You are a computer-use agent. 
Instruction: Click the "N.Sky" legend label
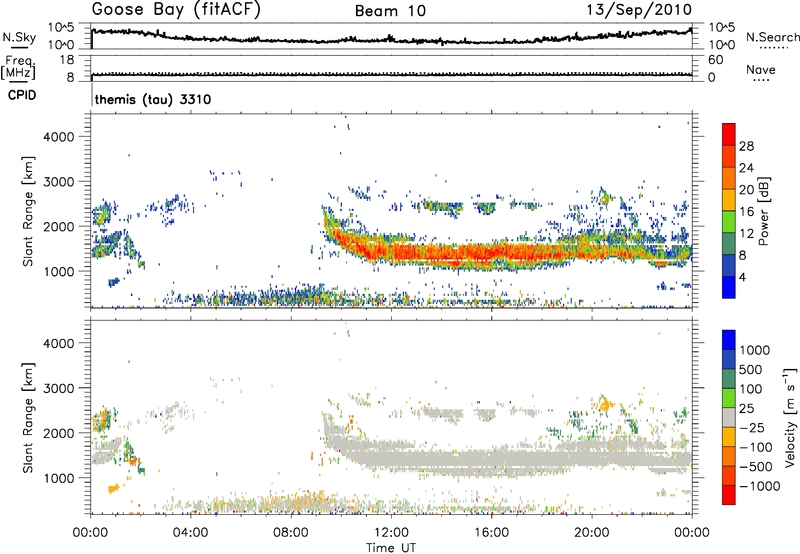click(19, 37)
